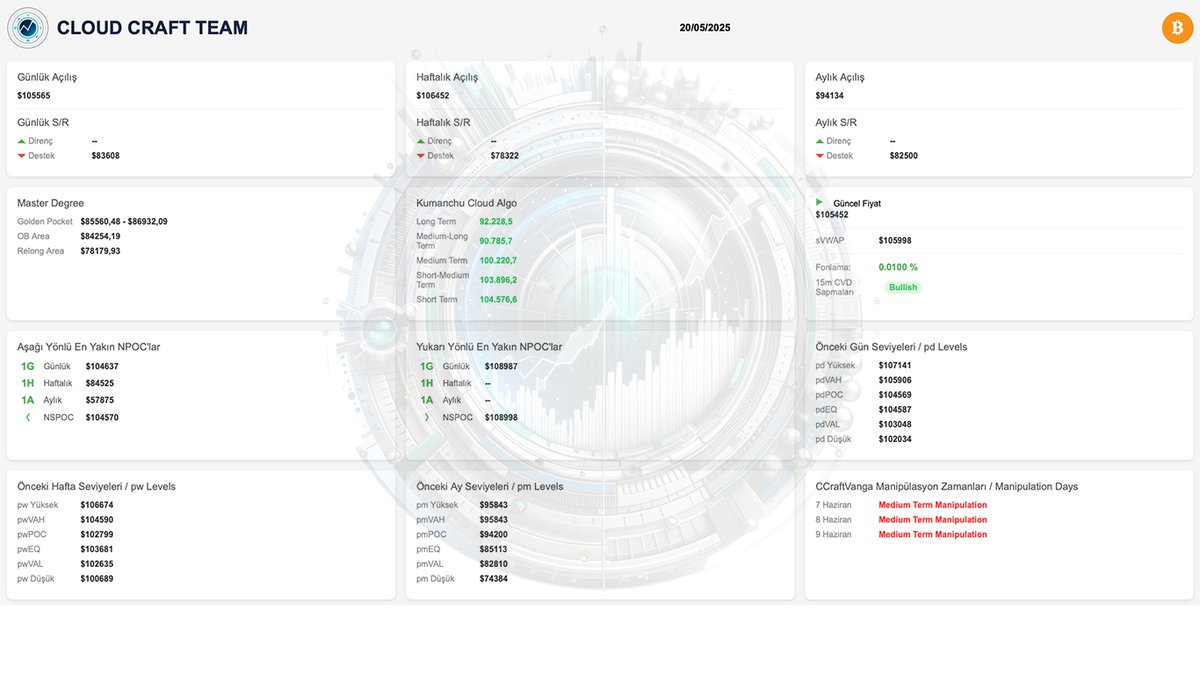Image resolution: width=1200 pixels, height=675 pixels.
Task: Click 1A icon in Aşağı Yönlü NPOC panel
Action: (28, 400)
